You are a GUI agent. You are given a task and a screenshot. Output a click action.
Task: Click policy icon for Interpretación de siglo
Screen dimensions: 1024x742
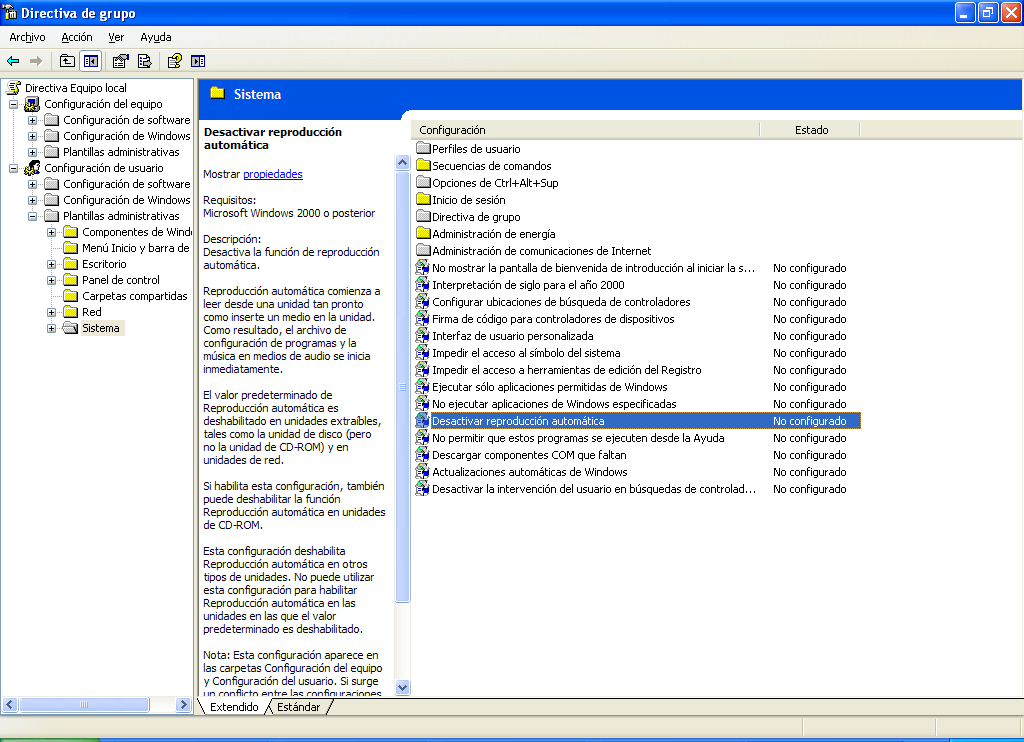coord(423,285)
